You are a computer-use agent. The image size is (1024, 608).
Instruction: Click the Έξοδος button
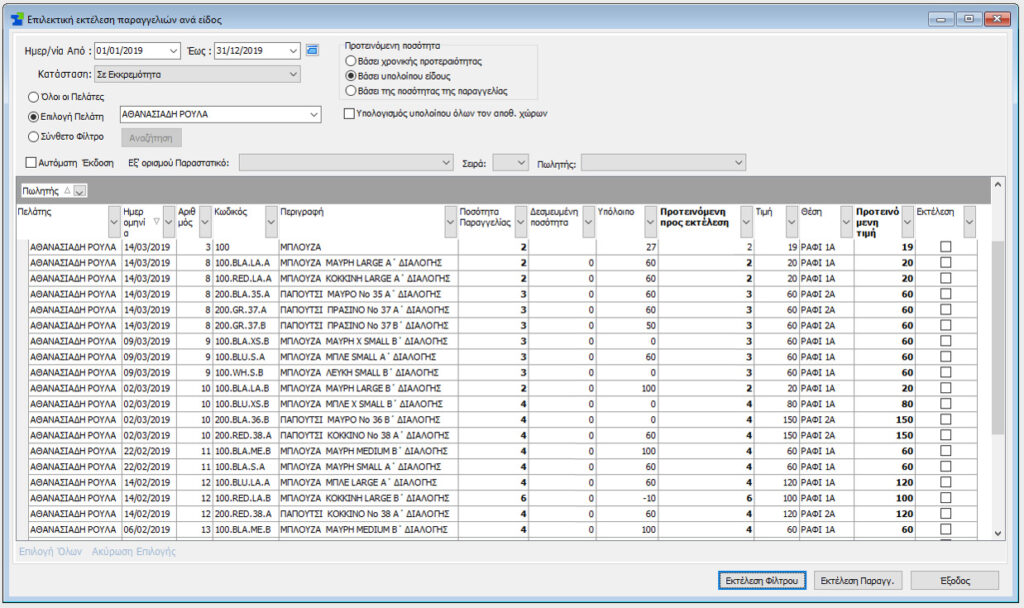pyautogui.click(x=955, y=580)
